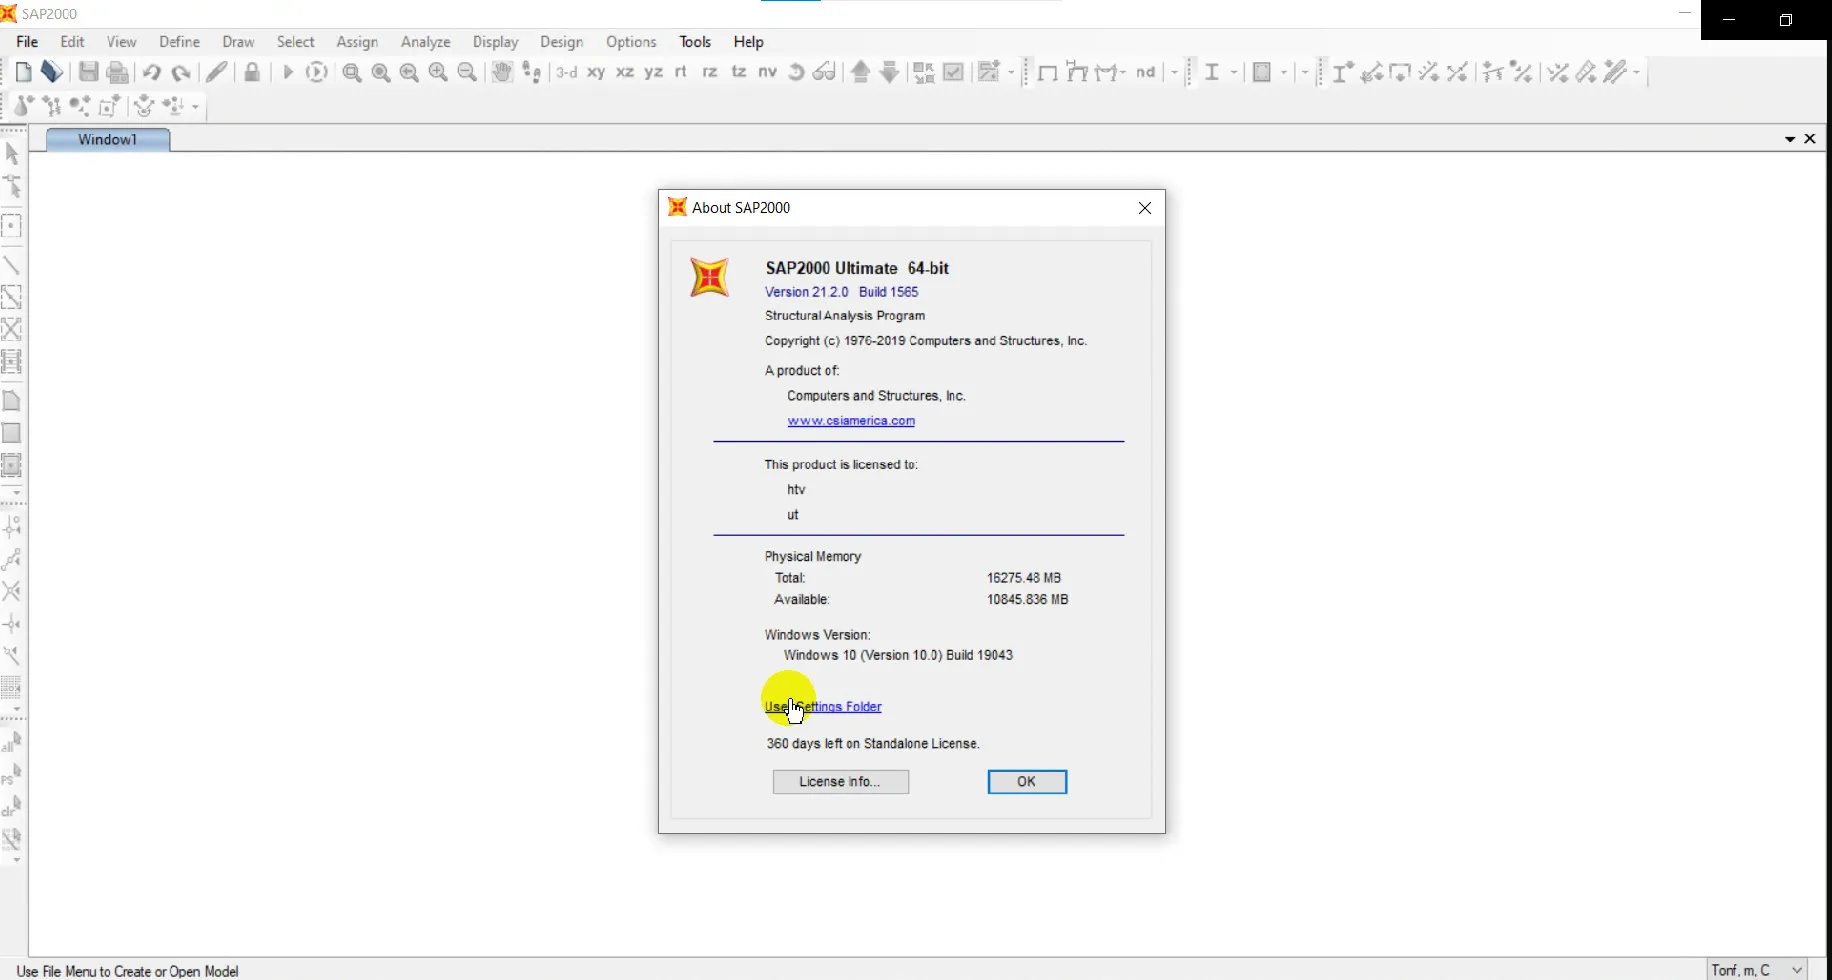Click the License Info button
Viewport: 1832px width, 980px height.
(x=840, y=782)
